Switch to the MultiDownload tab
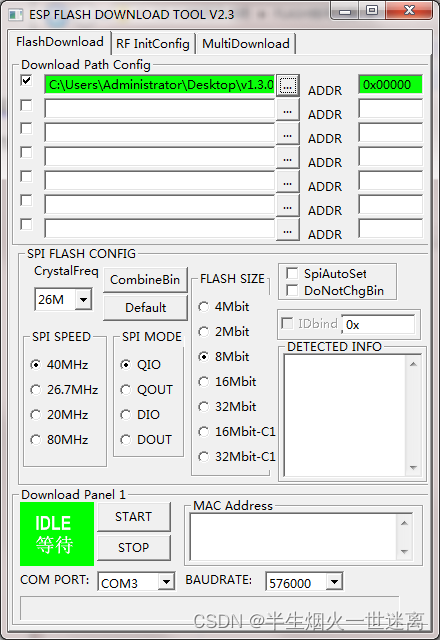Screen dimensions: 440x640 pyautogui.click(x=246, y=44)
